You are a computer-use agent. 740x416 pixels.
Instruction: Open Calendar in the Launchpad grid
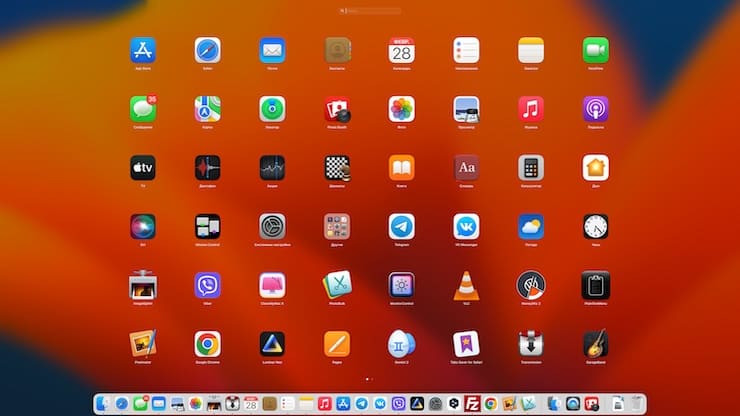(402, 50)
